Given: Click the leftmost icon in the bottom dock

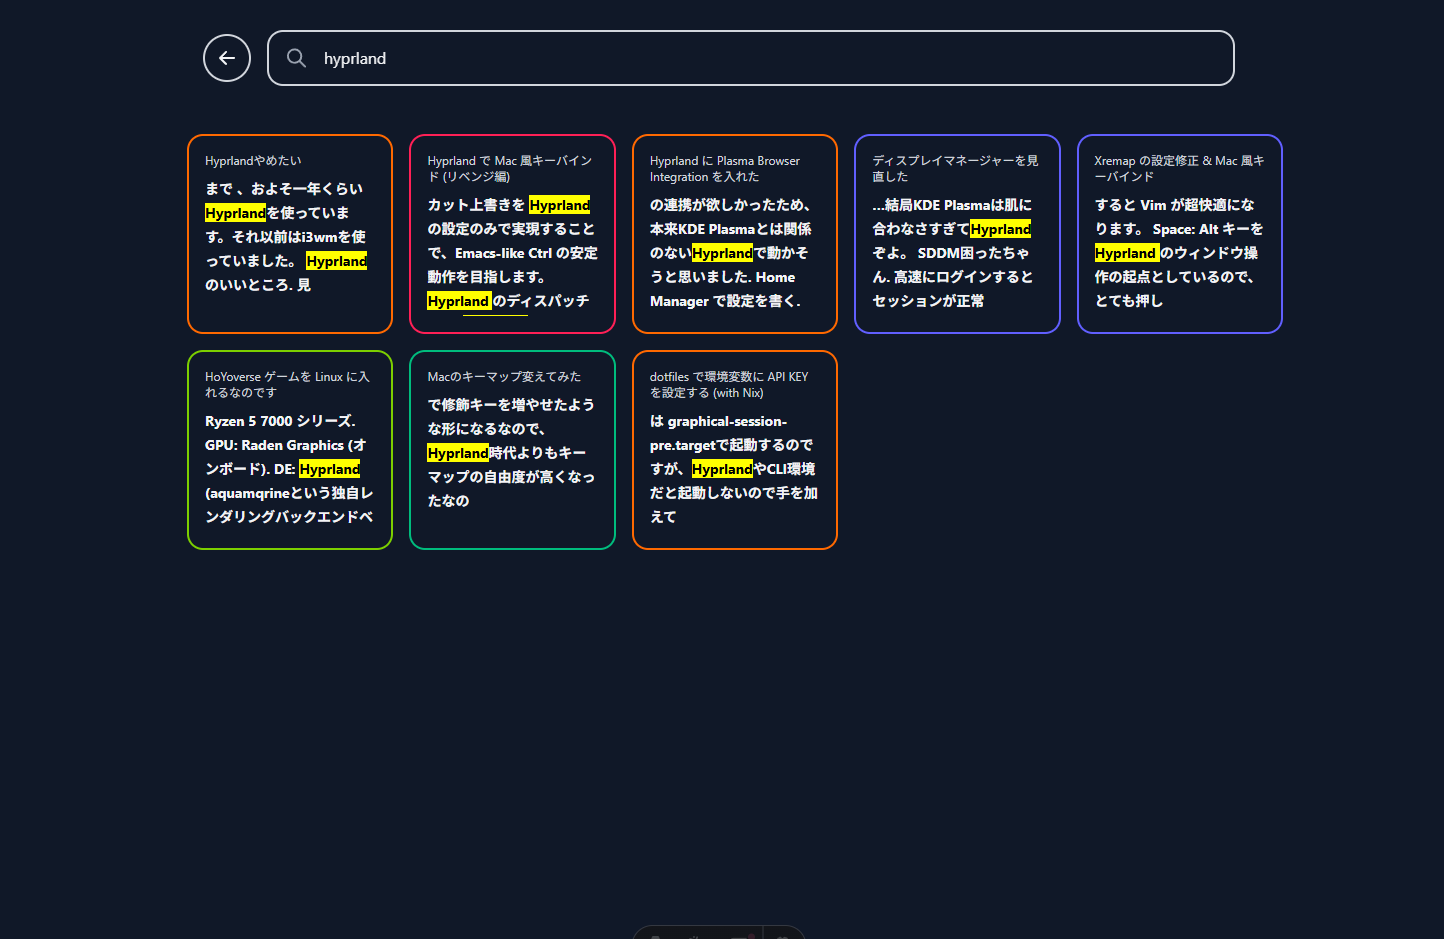Looking at the screenshot, I should tap(655, 936).
